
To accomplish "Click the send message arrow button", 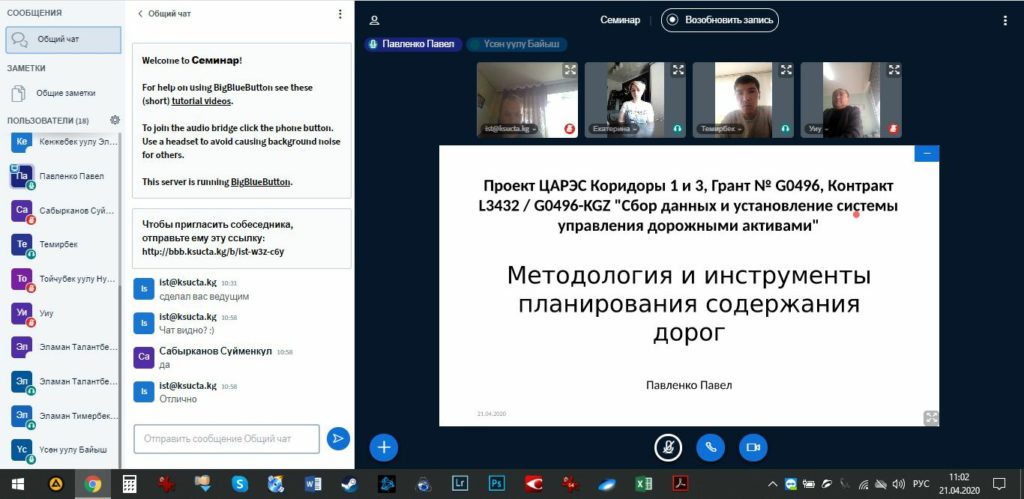I will (338, 438).
